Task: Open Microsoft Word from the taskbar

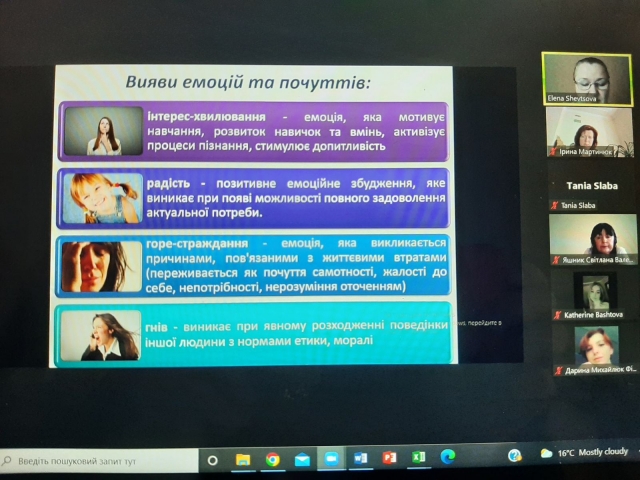Action: [360, 458]
